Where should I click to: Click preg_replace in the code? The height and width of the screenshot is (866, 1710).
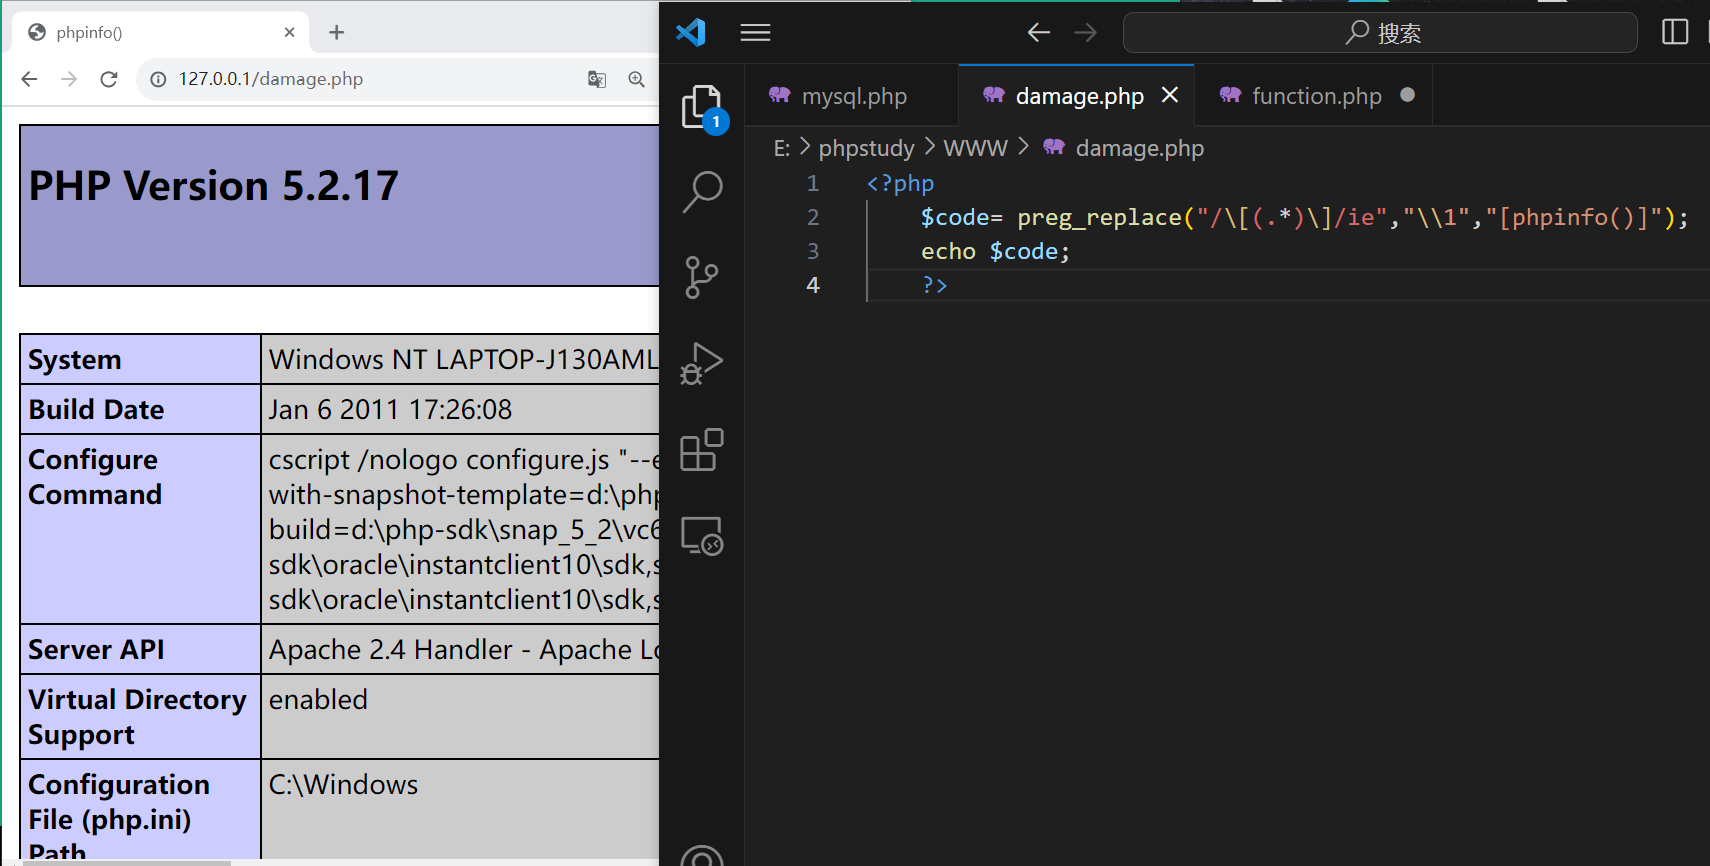(1099, 217)
